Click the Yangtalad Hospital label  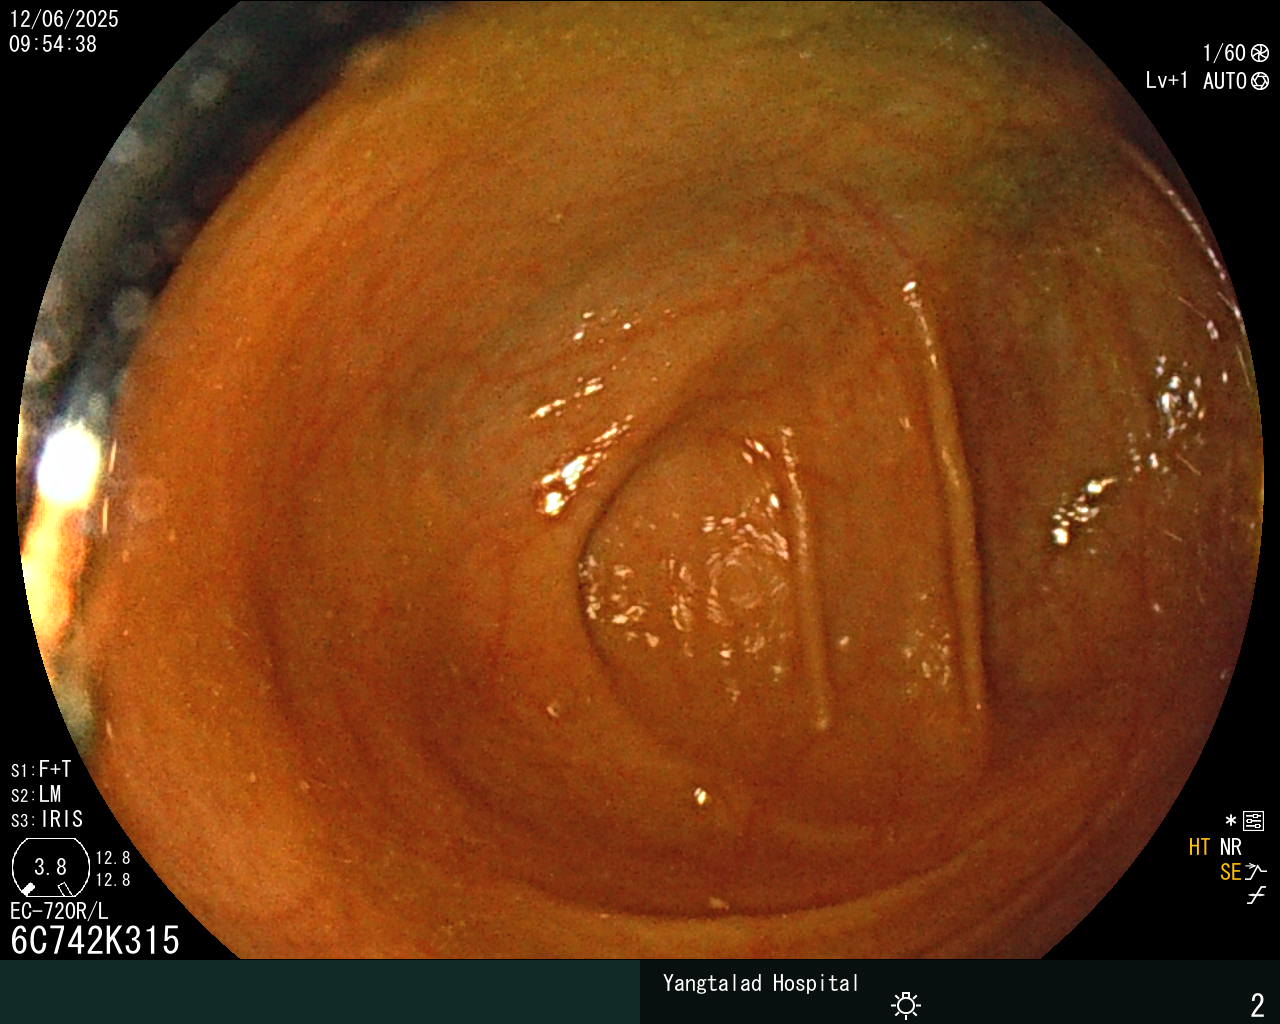click(x=761, y=983)
